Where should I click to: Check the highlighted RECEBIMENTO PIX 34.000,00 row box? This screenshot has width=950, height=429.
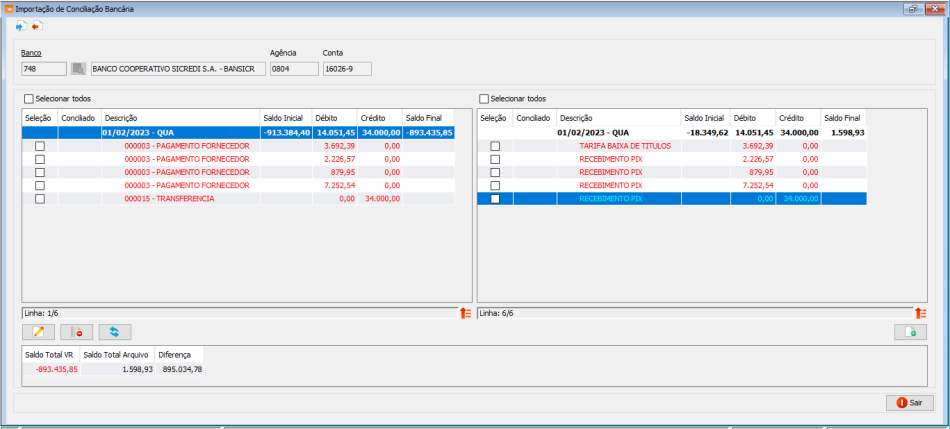pos(495,199)
